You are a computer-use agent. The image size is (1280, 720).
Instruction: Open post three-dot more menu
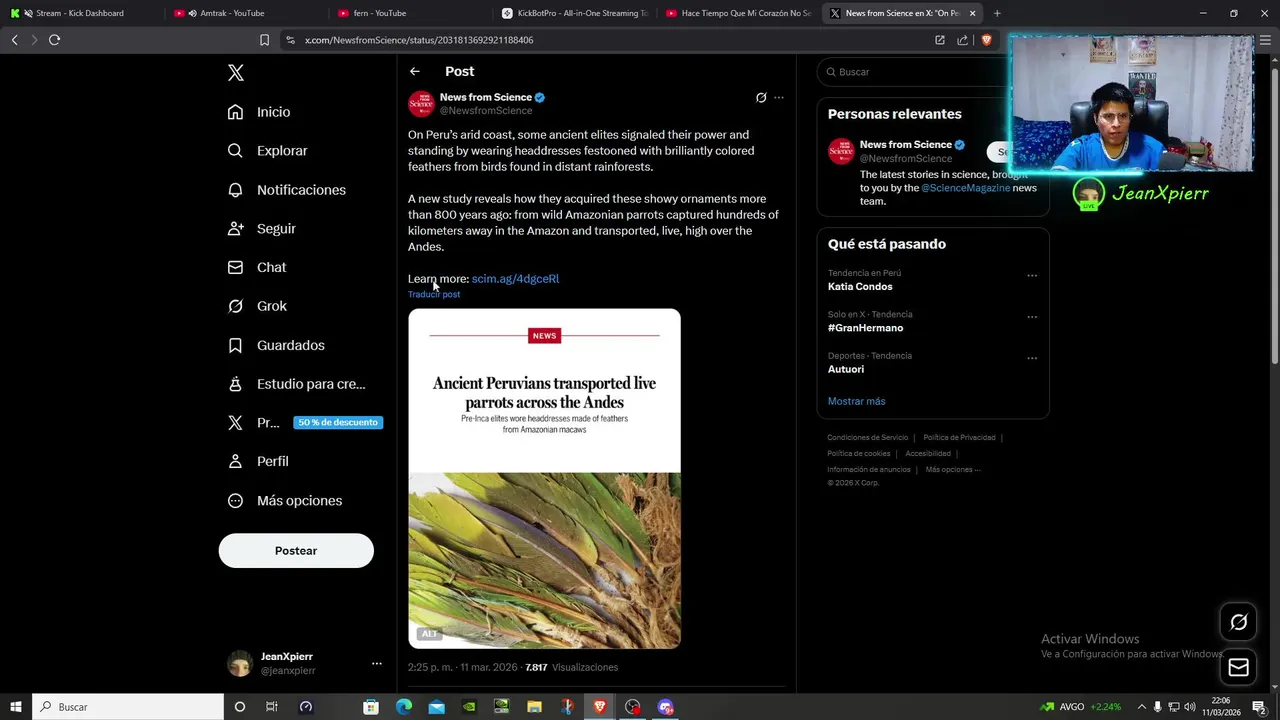coord(779,98)
